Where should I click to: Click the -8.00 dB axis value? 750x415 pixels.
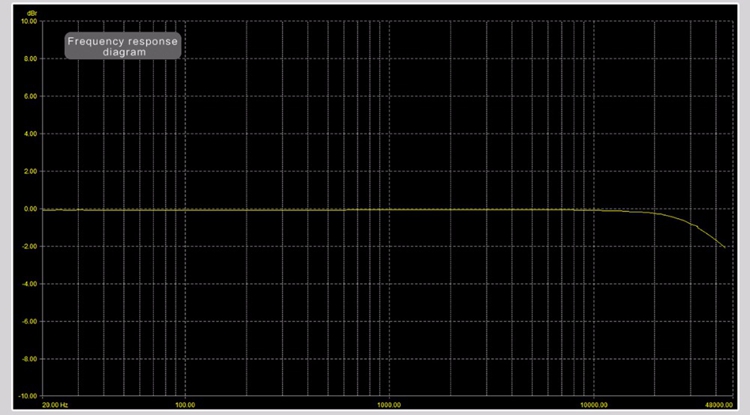(x=30, y=359)
